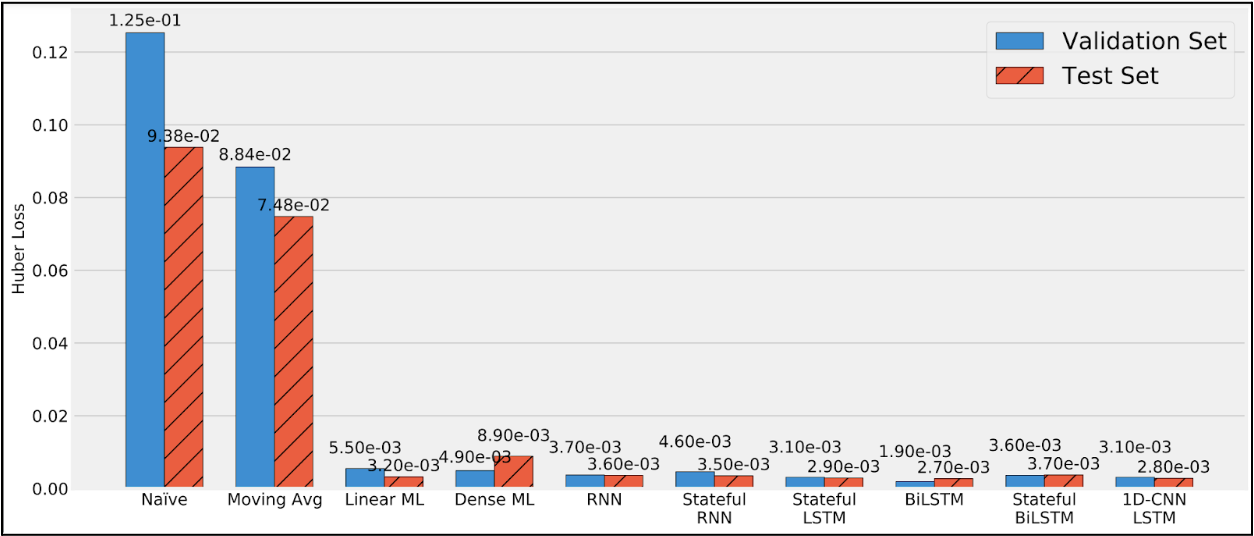Screen dimensions: 1254x536
Task: Select the "Validation Set" legend text
Action: 1144,41
